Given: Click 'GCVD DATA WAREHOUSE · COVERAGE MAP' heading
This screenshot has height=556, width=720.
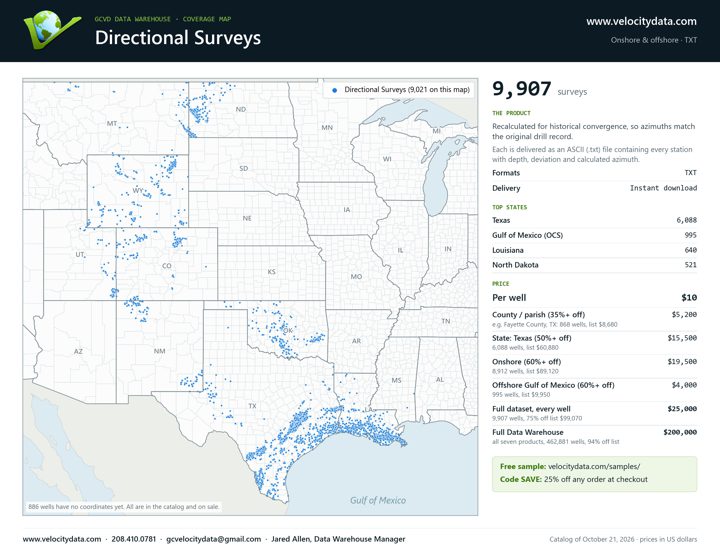Looking at the screenshot, I should 163,19.
